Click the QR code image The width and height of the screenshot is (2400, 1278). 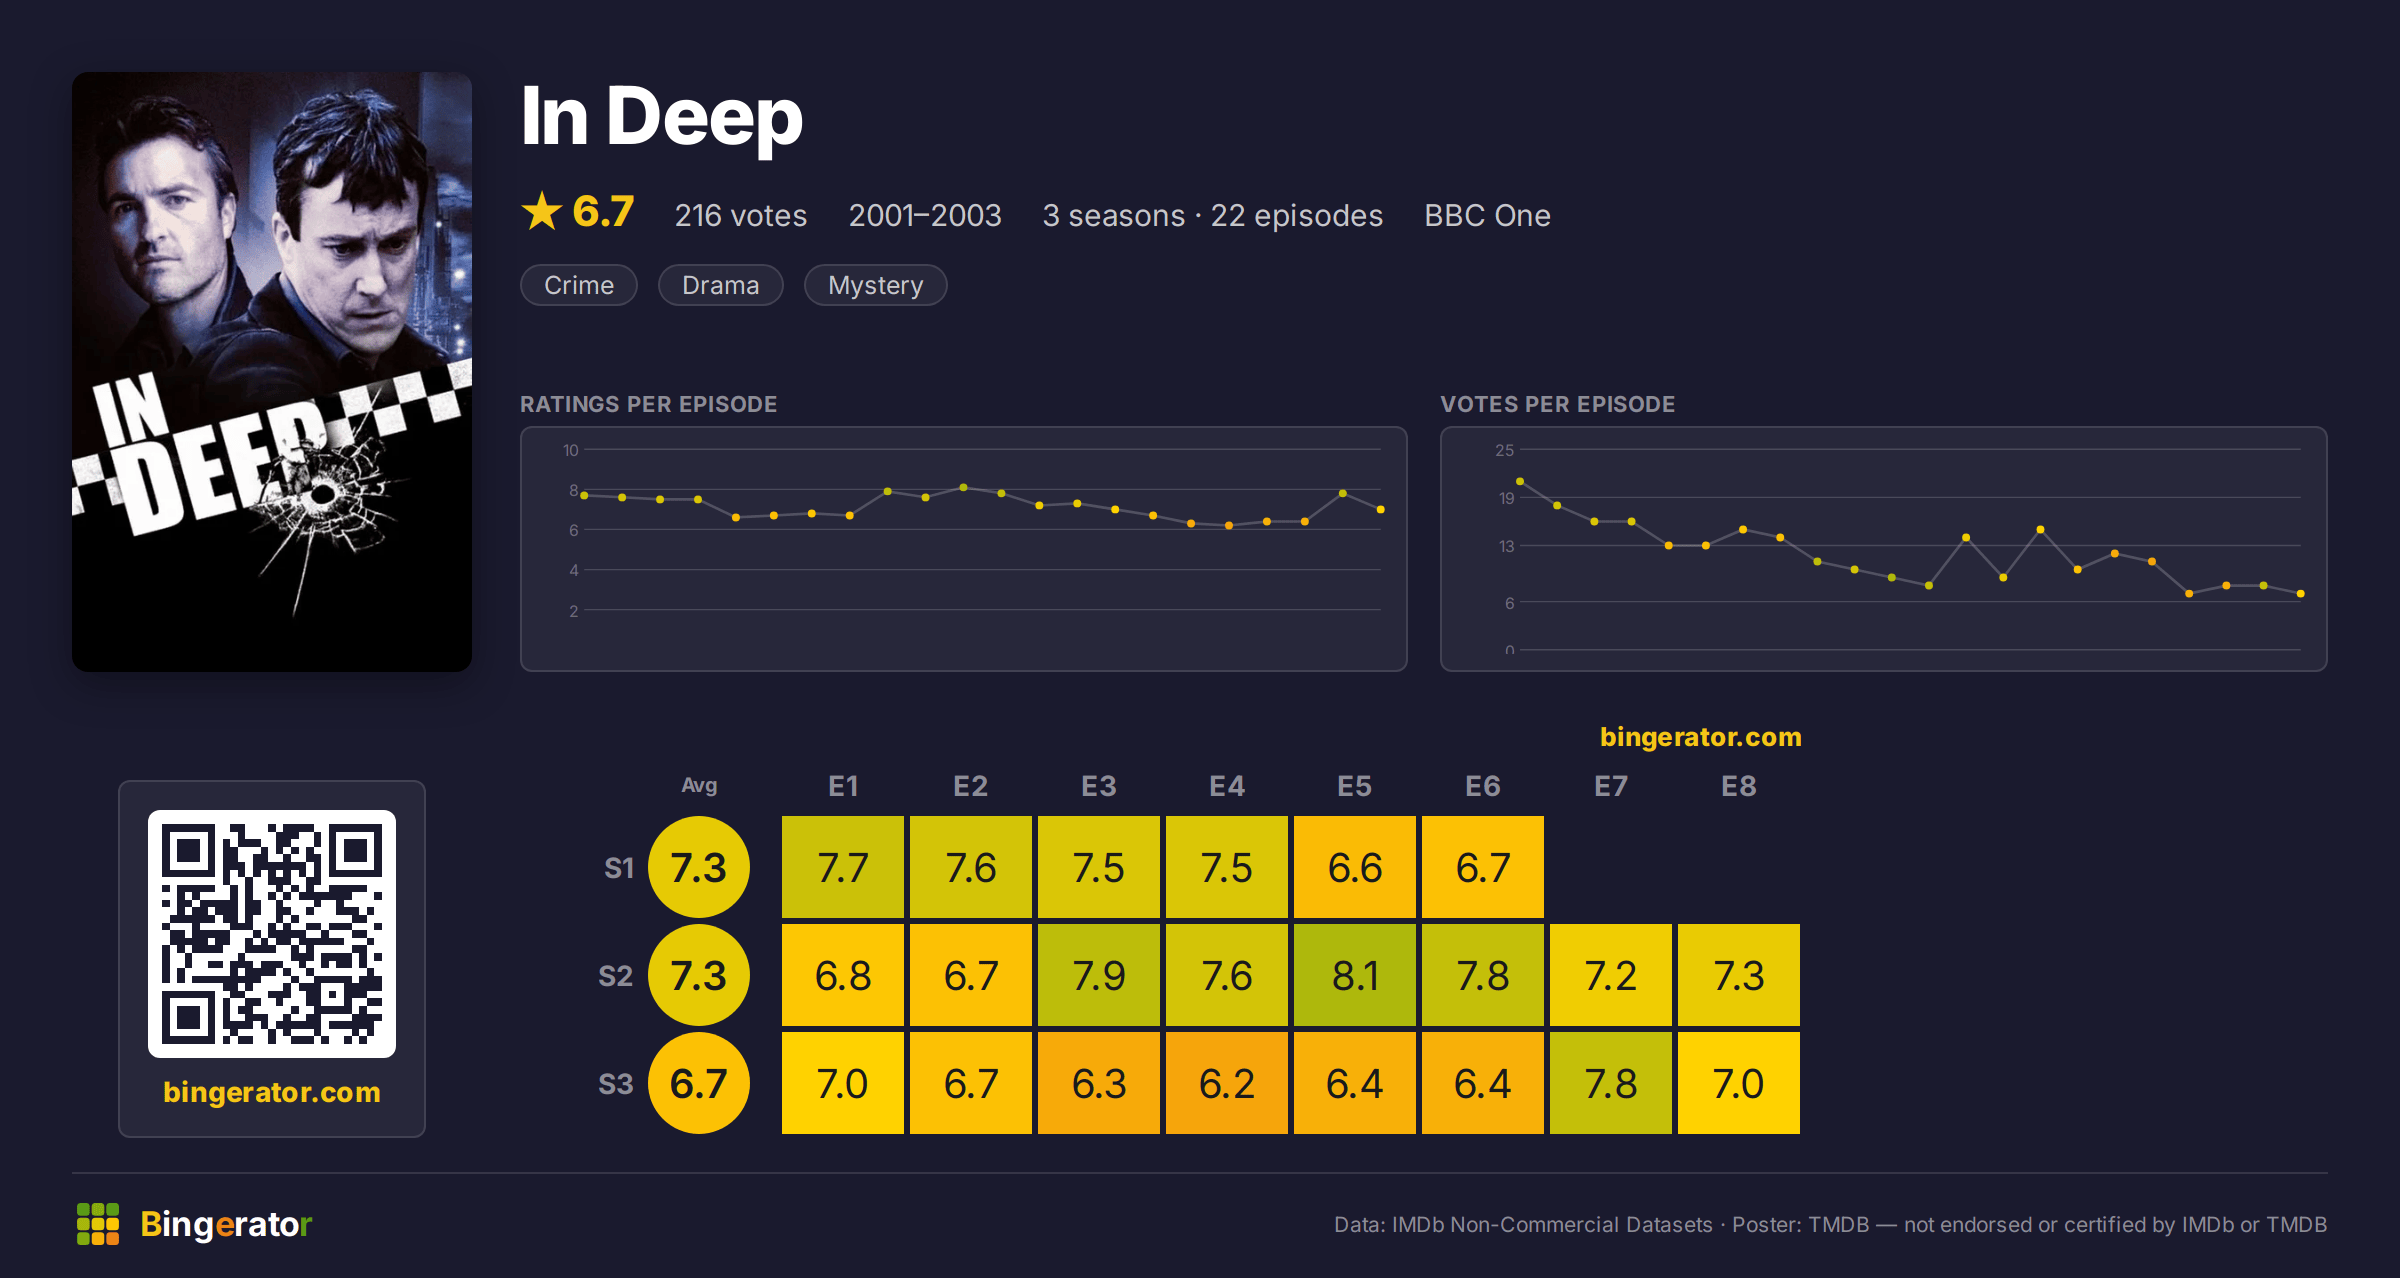(x=272, y=934)
